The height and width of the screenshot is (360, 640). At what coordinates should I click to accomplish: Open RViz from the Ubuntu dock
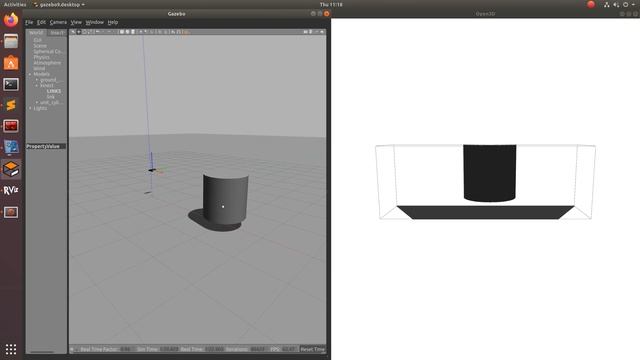(x=11, y=190)
